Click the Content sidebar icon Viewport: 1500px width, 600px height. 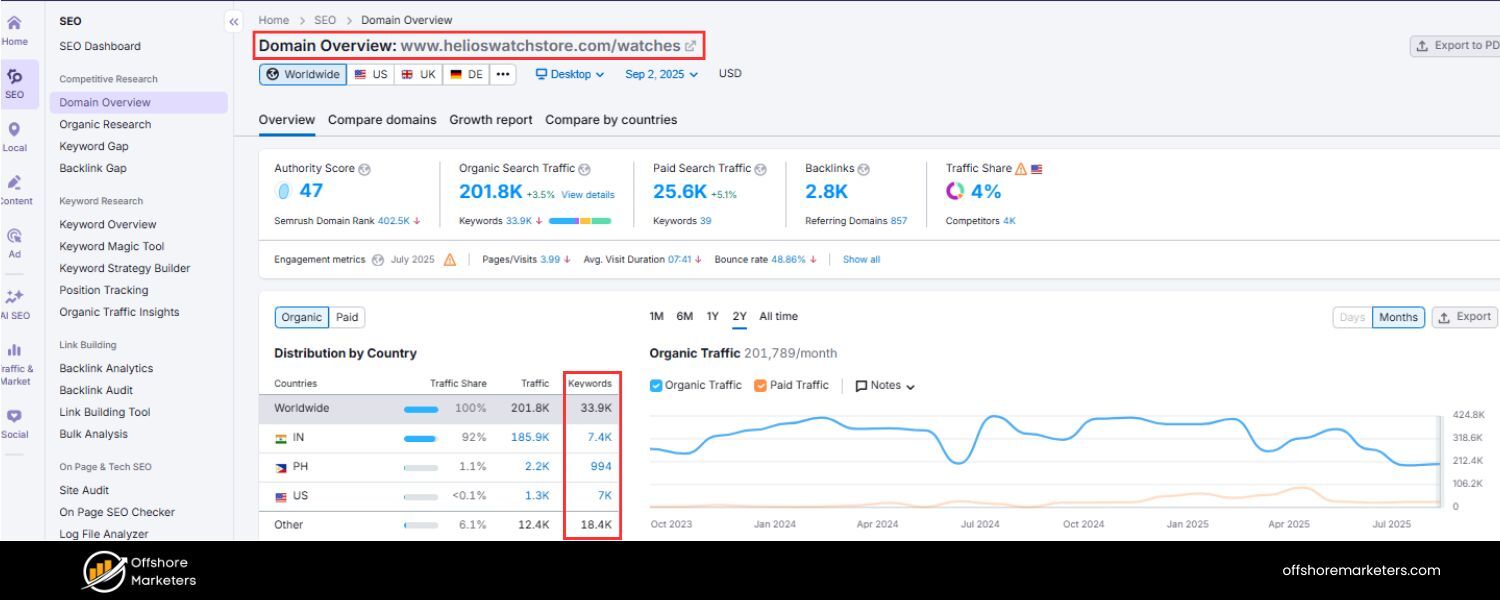click(15, 188)
